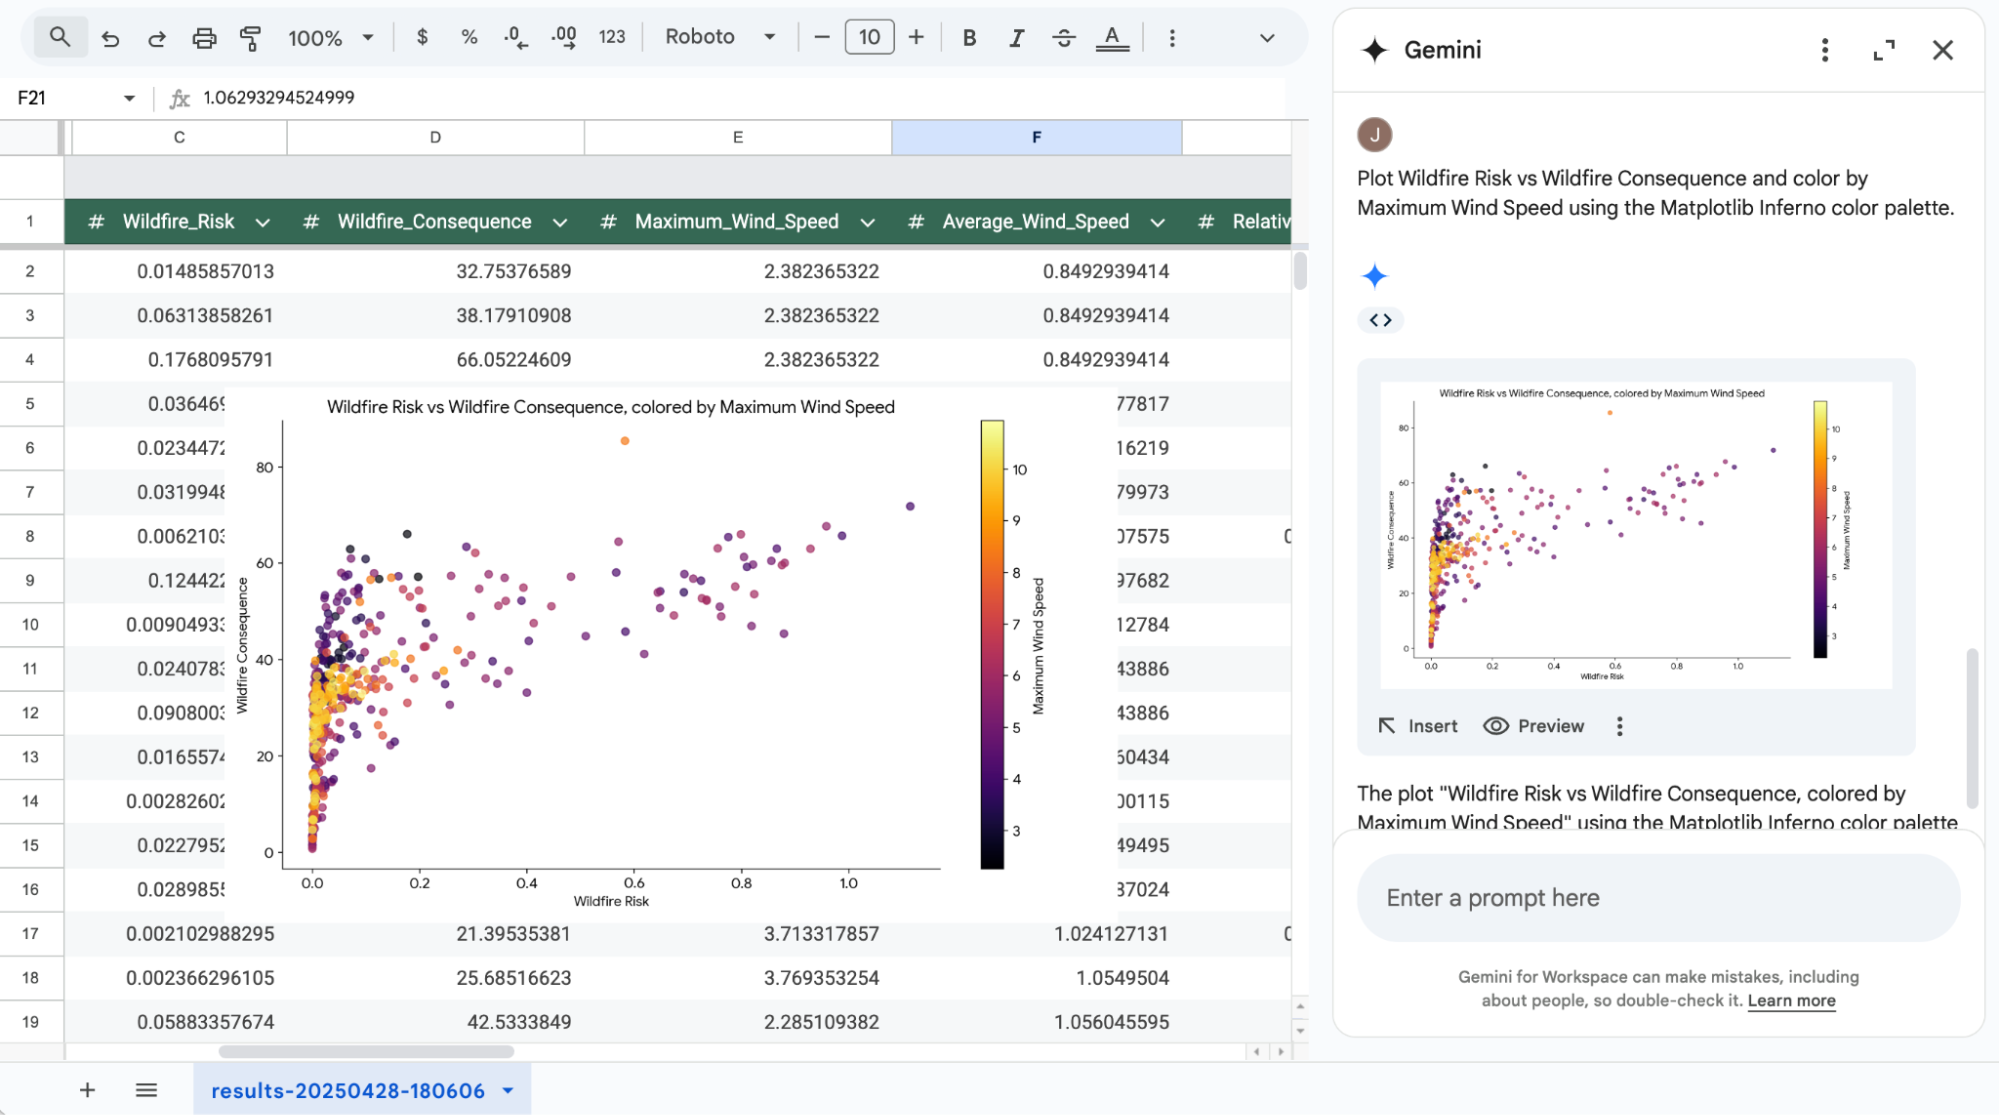Toggle italic formatting
The width and height of the screenshot is (1999, 1115).
(x=1017, y=37)
